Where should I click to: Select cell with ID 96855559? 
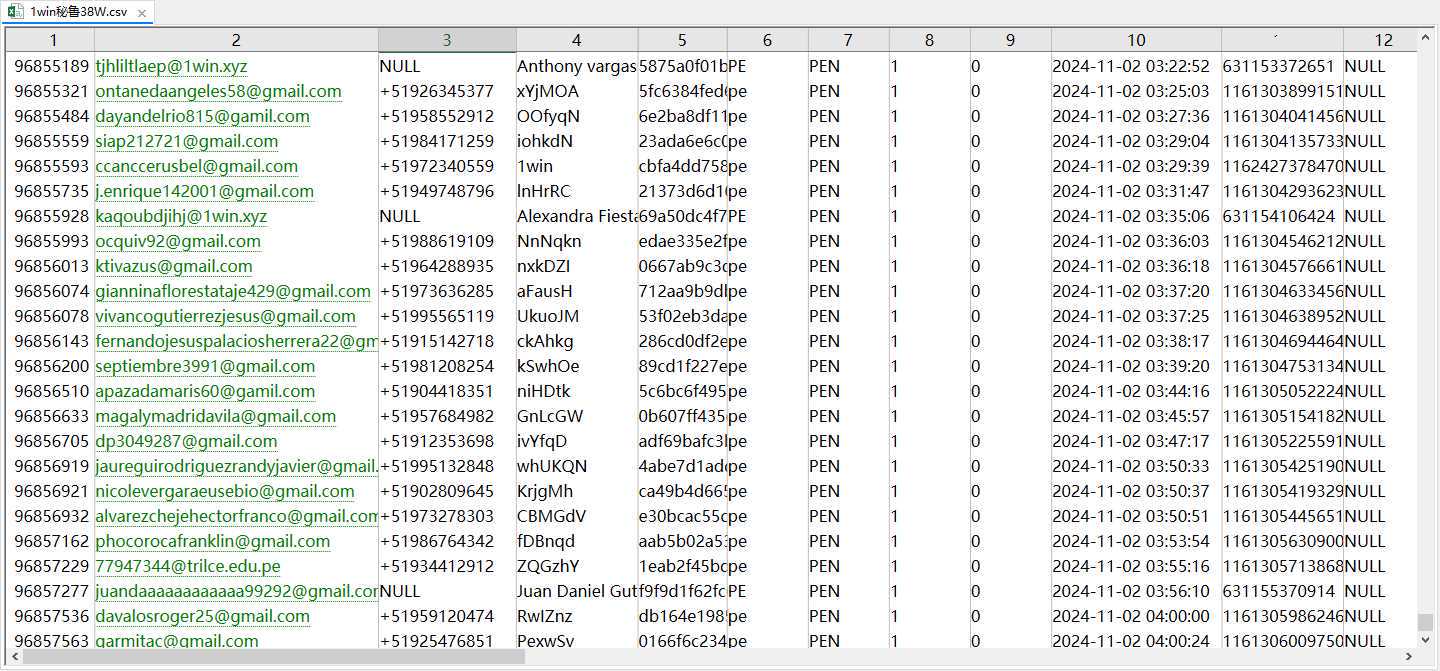click(x=52, y=141)
